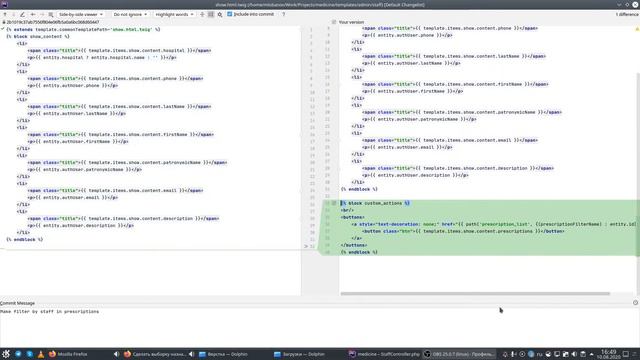This screenshot has width=640, height=360.
Task: Open diff help question mark
Action: (x=284, y=14)
